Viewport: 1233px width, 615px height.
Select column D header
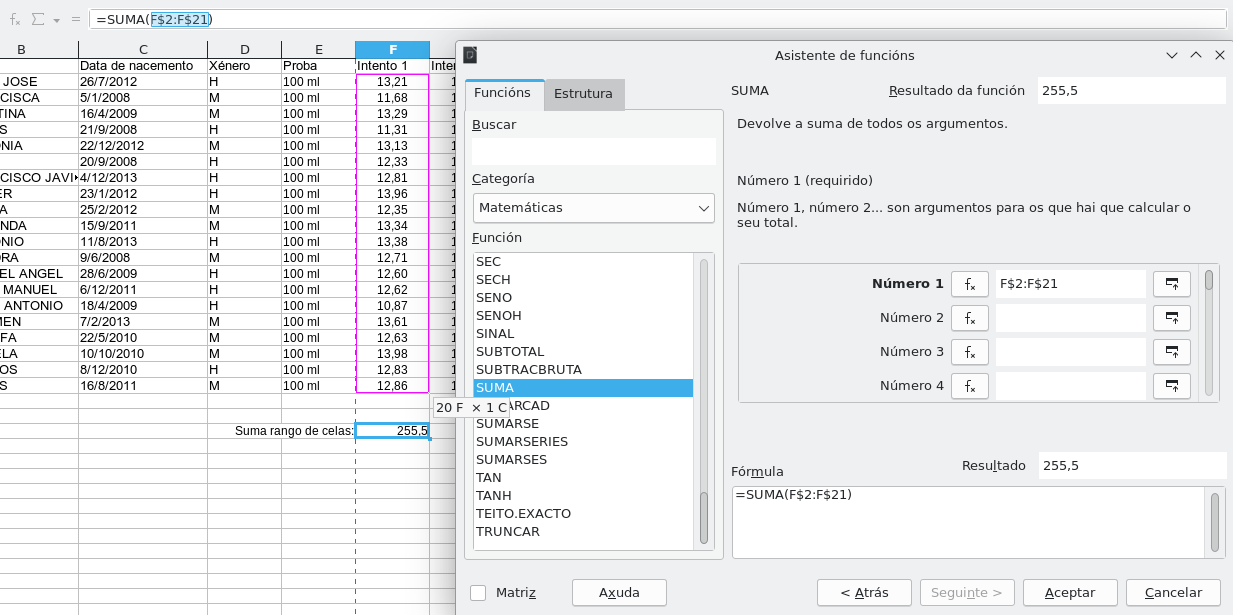point(245,49)
